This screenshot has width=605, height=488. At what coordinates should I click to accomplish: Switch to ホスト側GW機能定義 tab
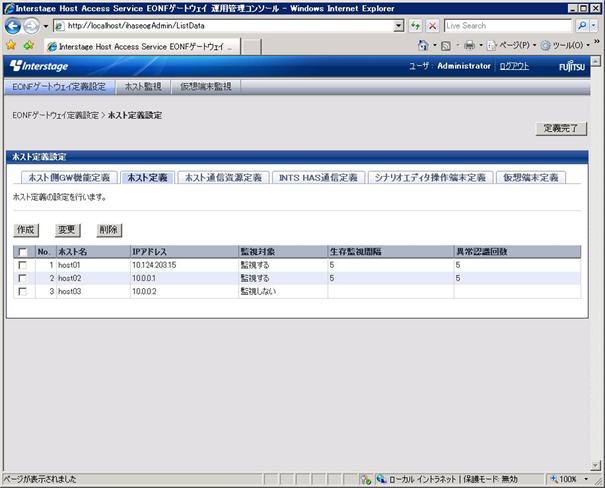click(x=69, y=177)
